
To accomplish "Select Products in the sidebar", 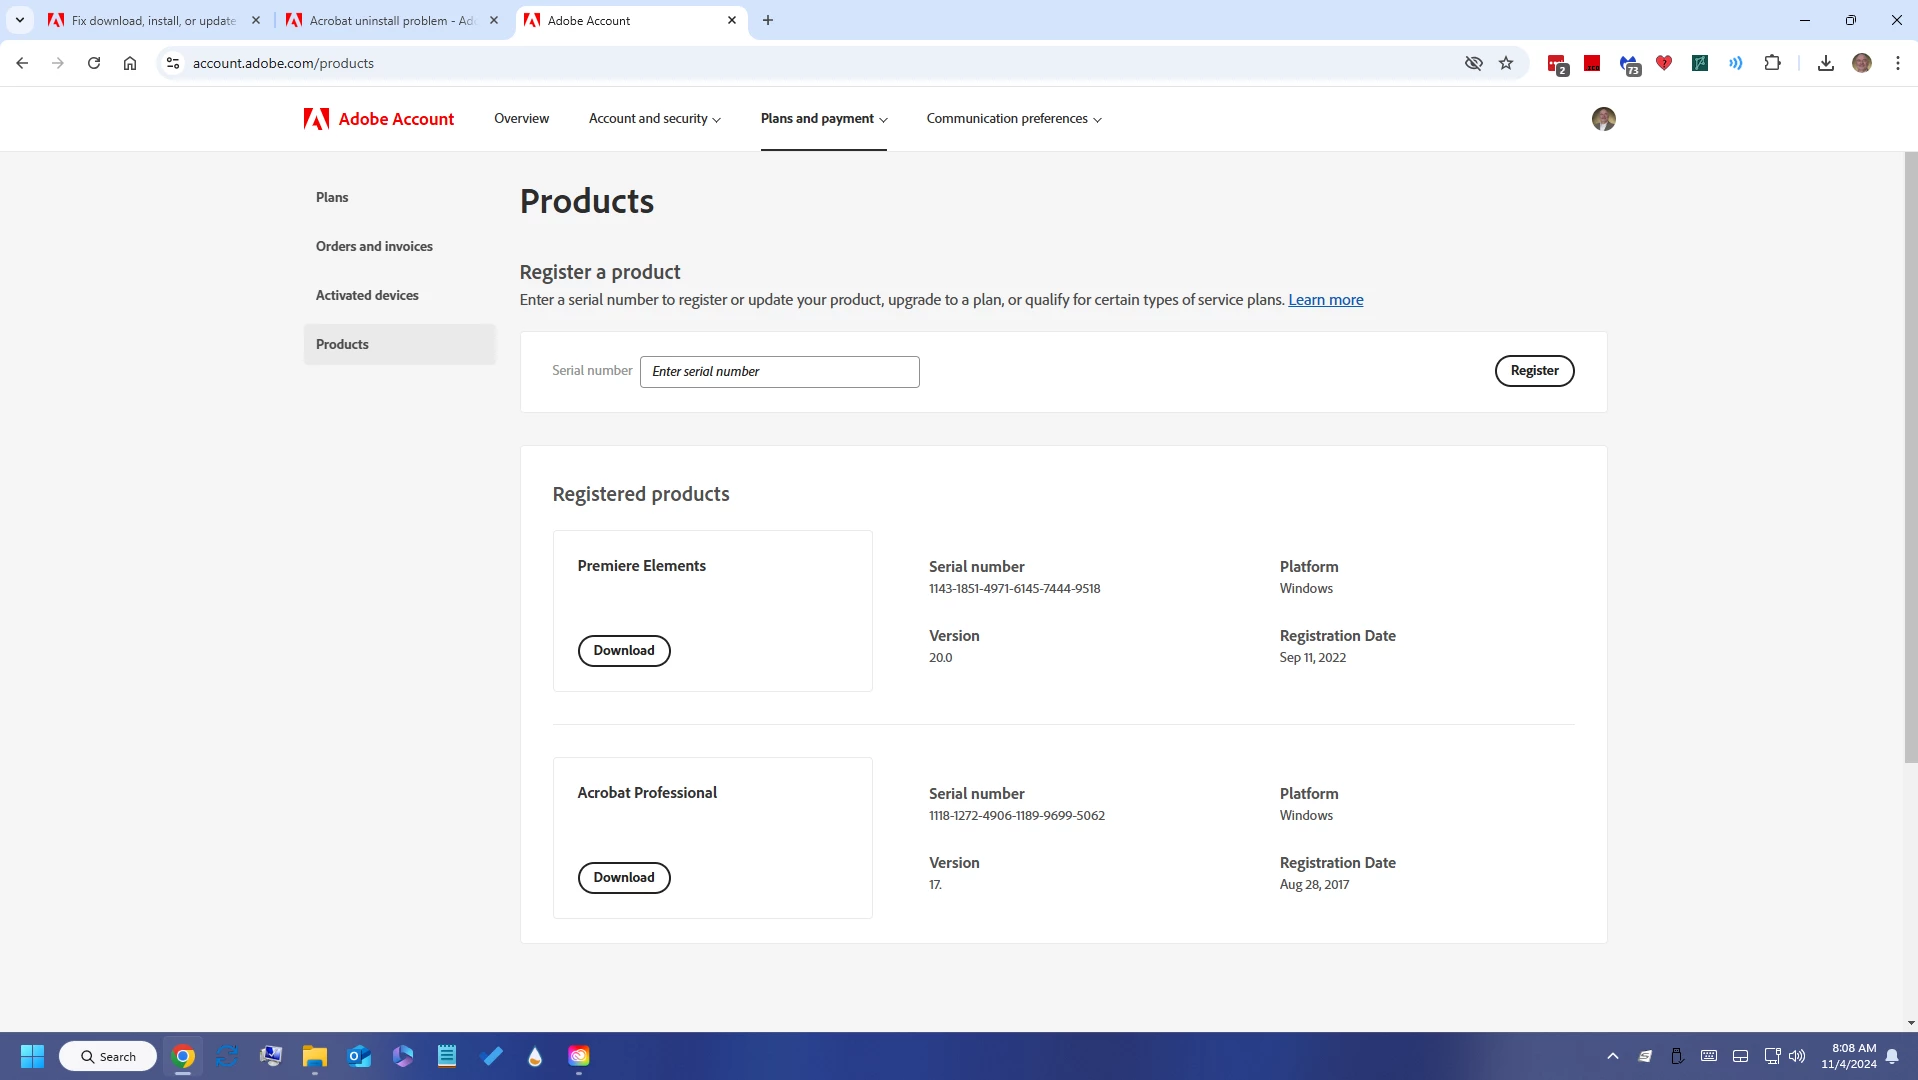I will pos(399,344).
